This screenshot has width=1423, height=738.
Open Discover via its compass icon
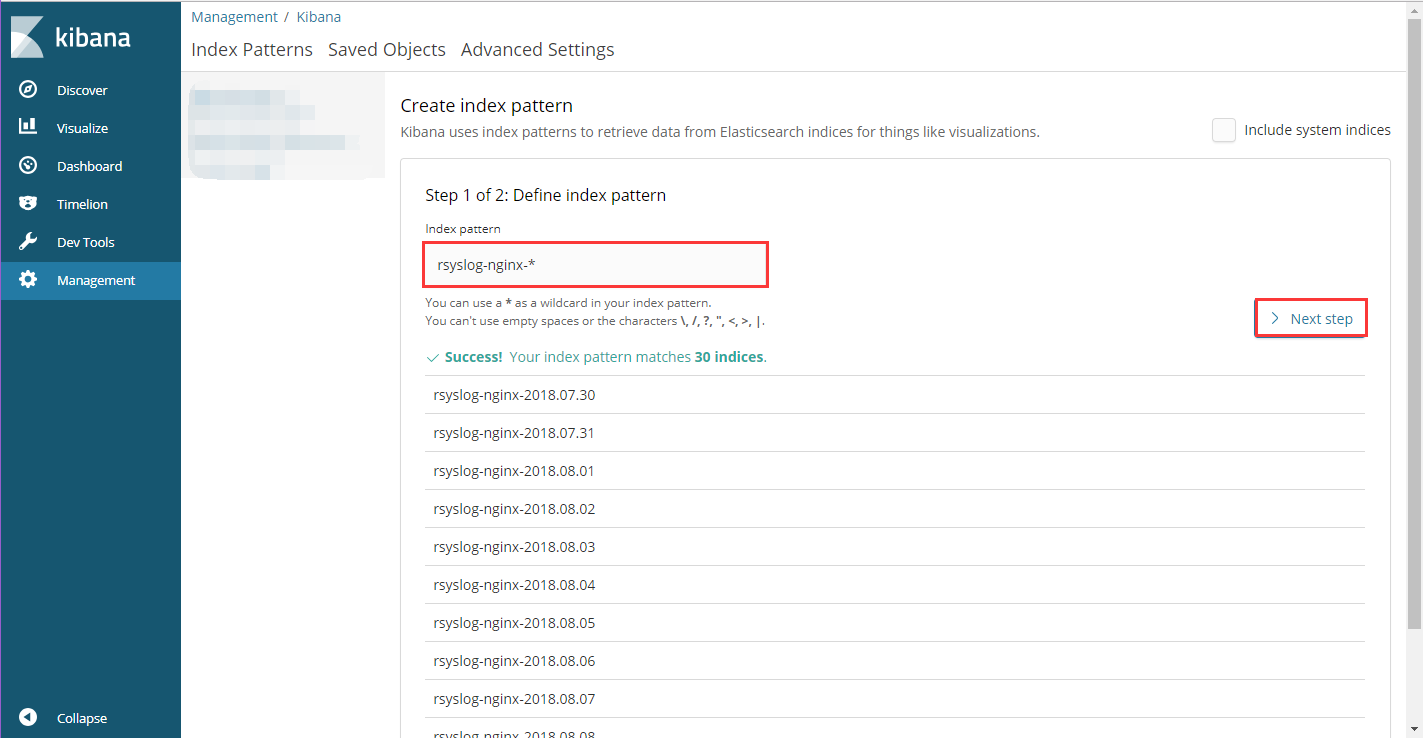28,90
